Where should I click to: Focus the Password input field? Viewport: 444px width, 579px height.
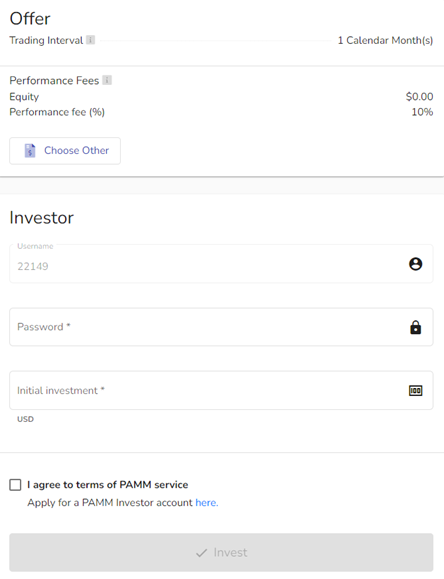[x=221, y=327]
